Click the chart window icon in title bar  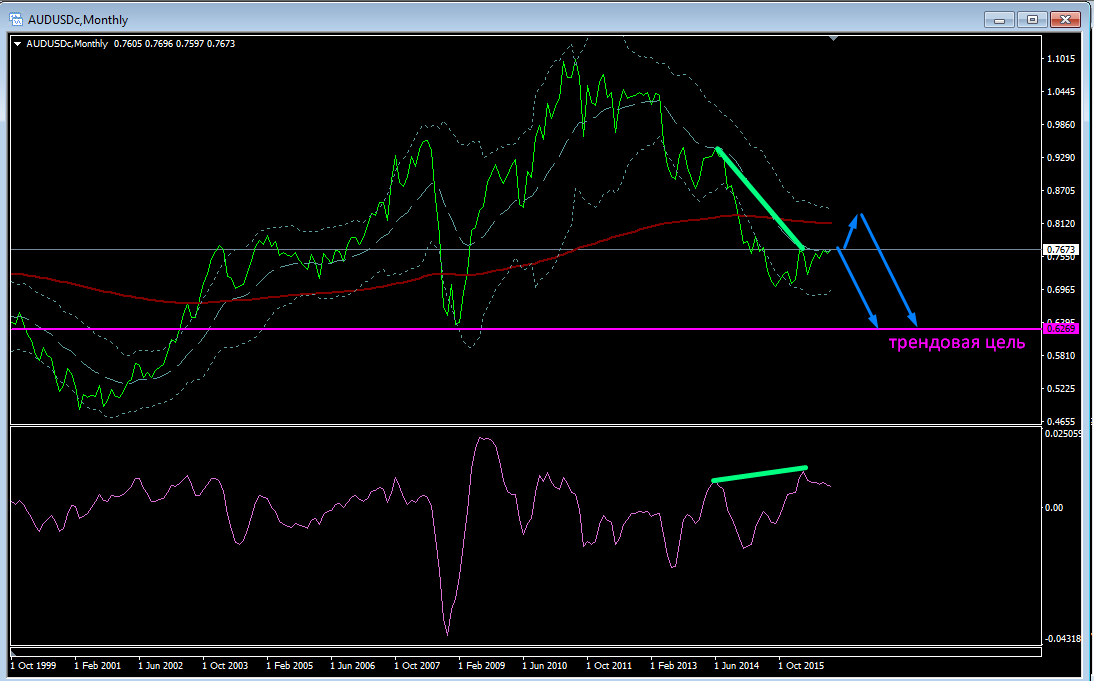tap(15, 19)
